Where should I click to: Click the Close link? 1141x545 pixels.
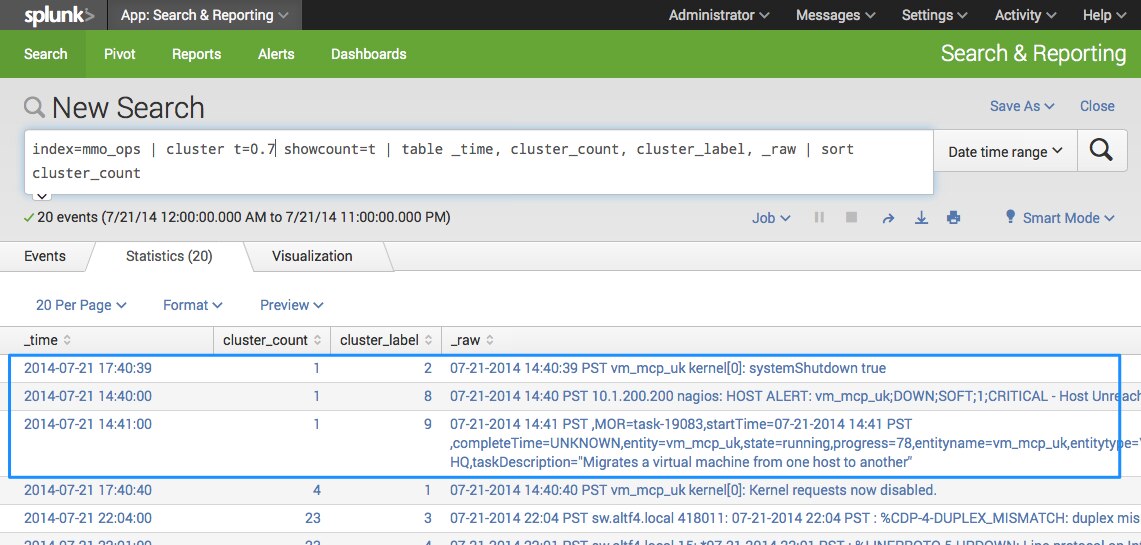(1097, 106)
